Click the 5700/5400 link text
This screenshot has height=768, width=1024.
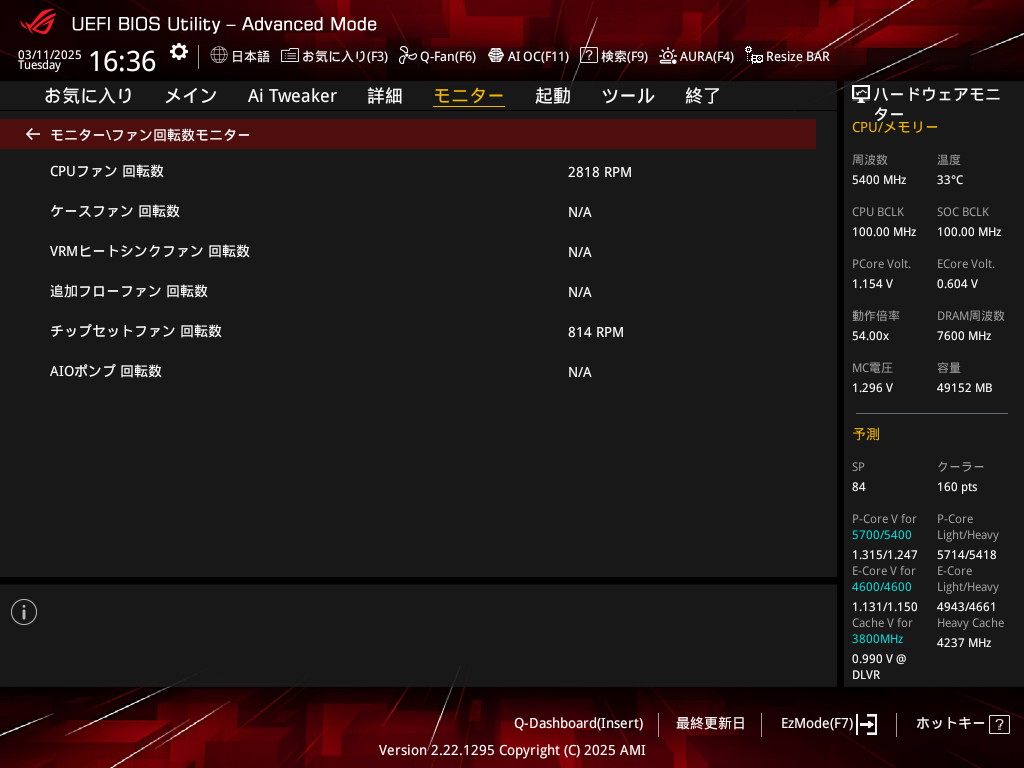[x=882, y=535]
